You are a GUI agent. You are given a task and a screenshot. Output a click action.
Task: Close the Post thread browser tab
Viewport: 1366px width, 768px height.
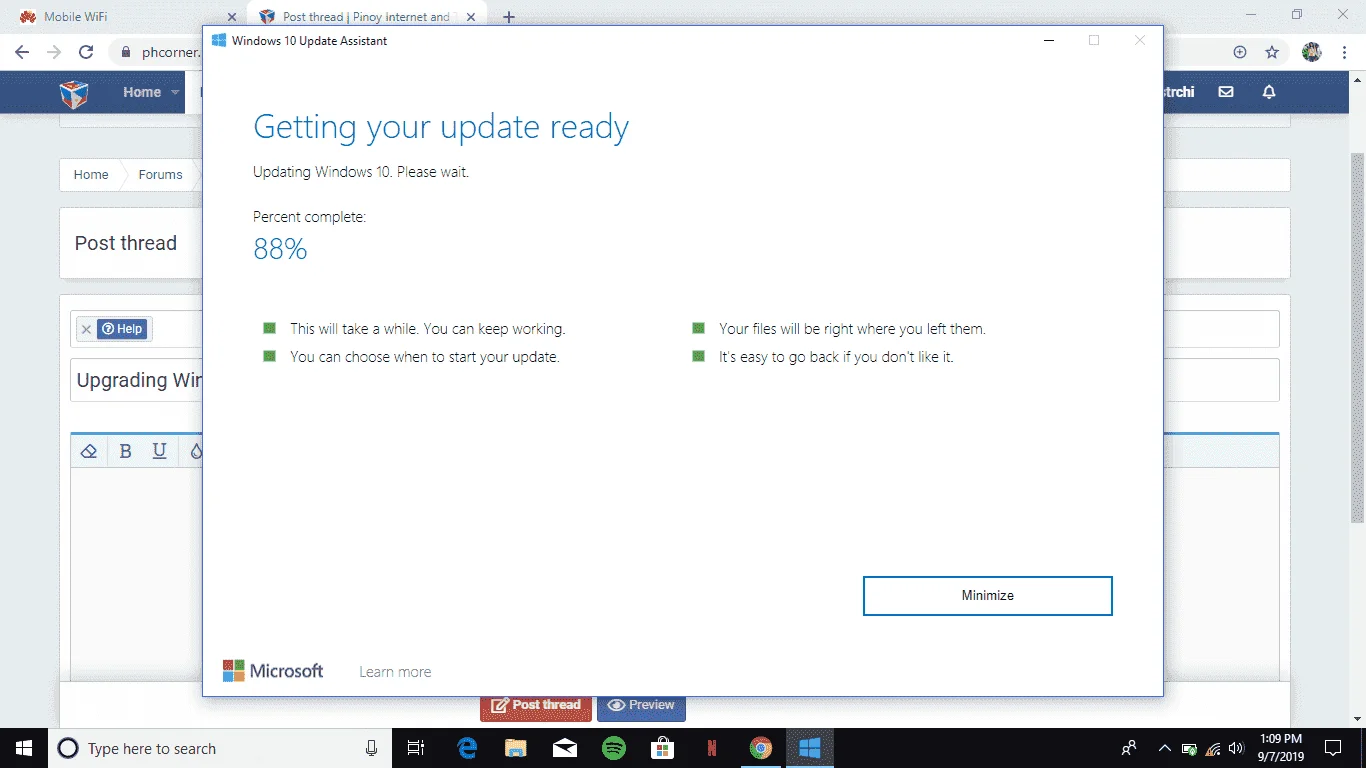tap(471, 17)
